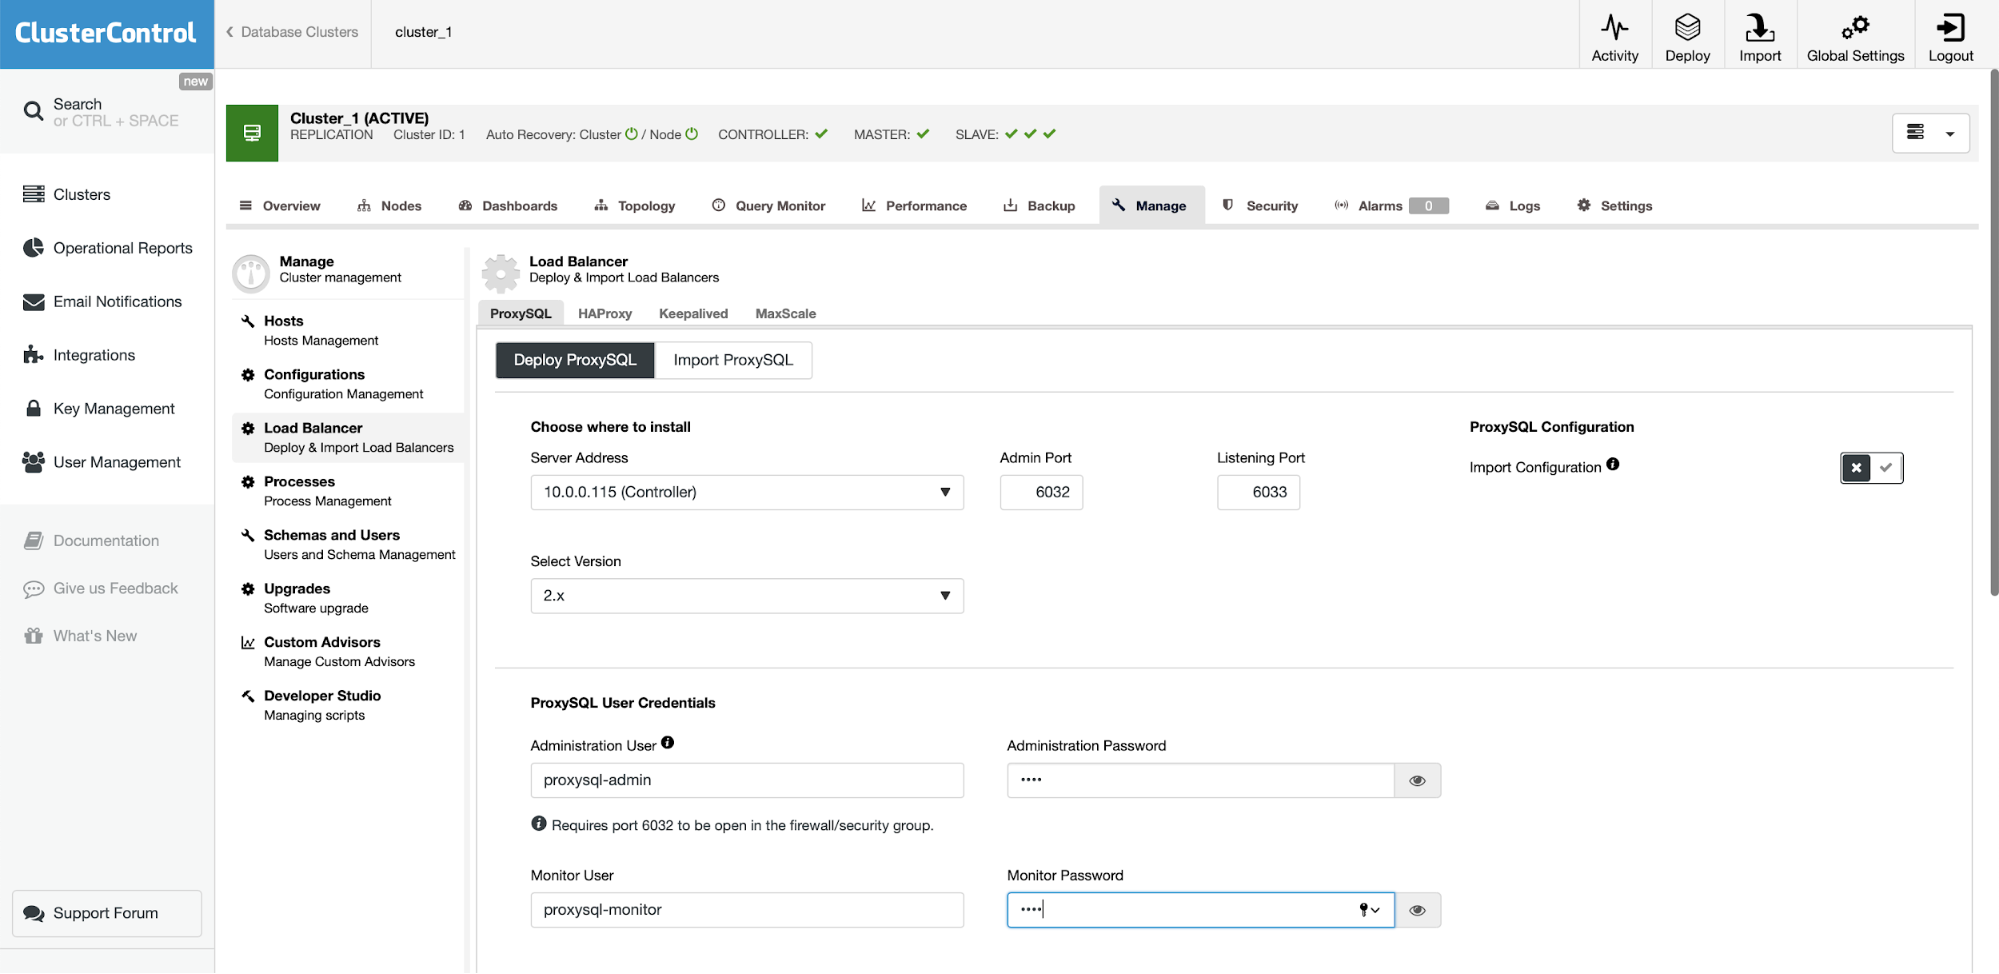Image resolution: width=1999 pixels, height=974 pixels.
Task: Click the Administration User field
Action: 747,780
